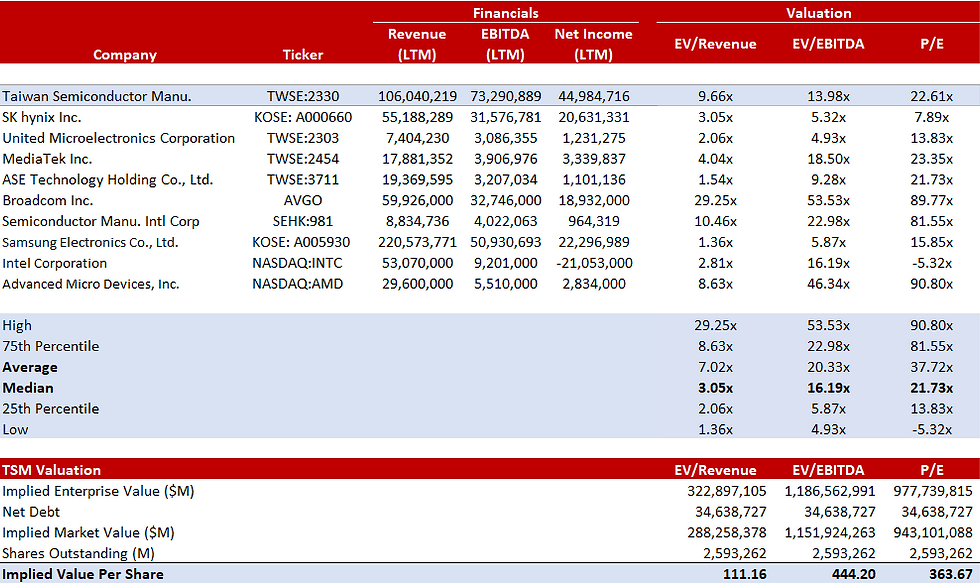Select the High statistics row label

17,326
